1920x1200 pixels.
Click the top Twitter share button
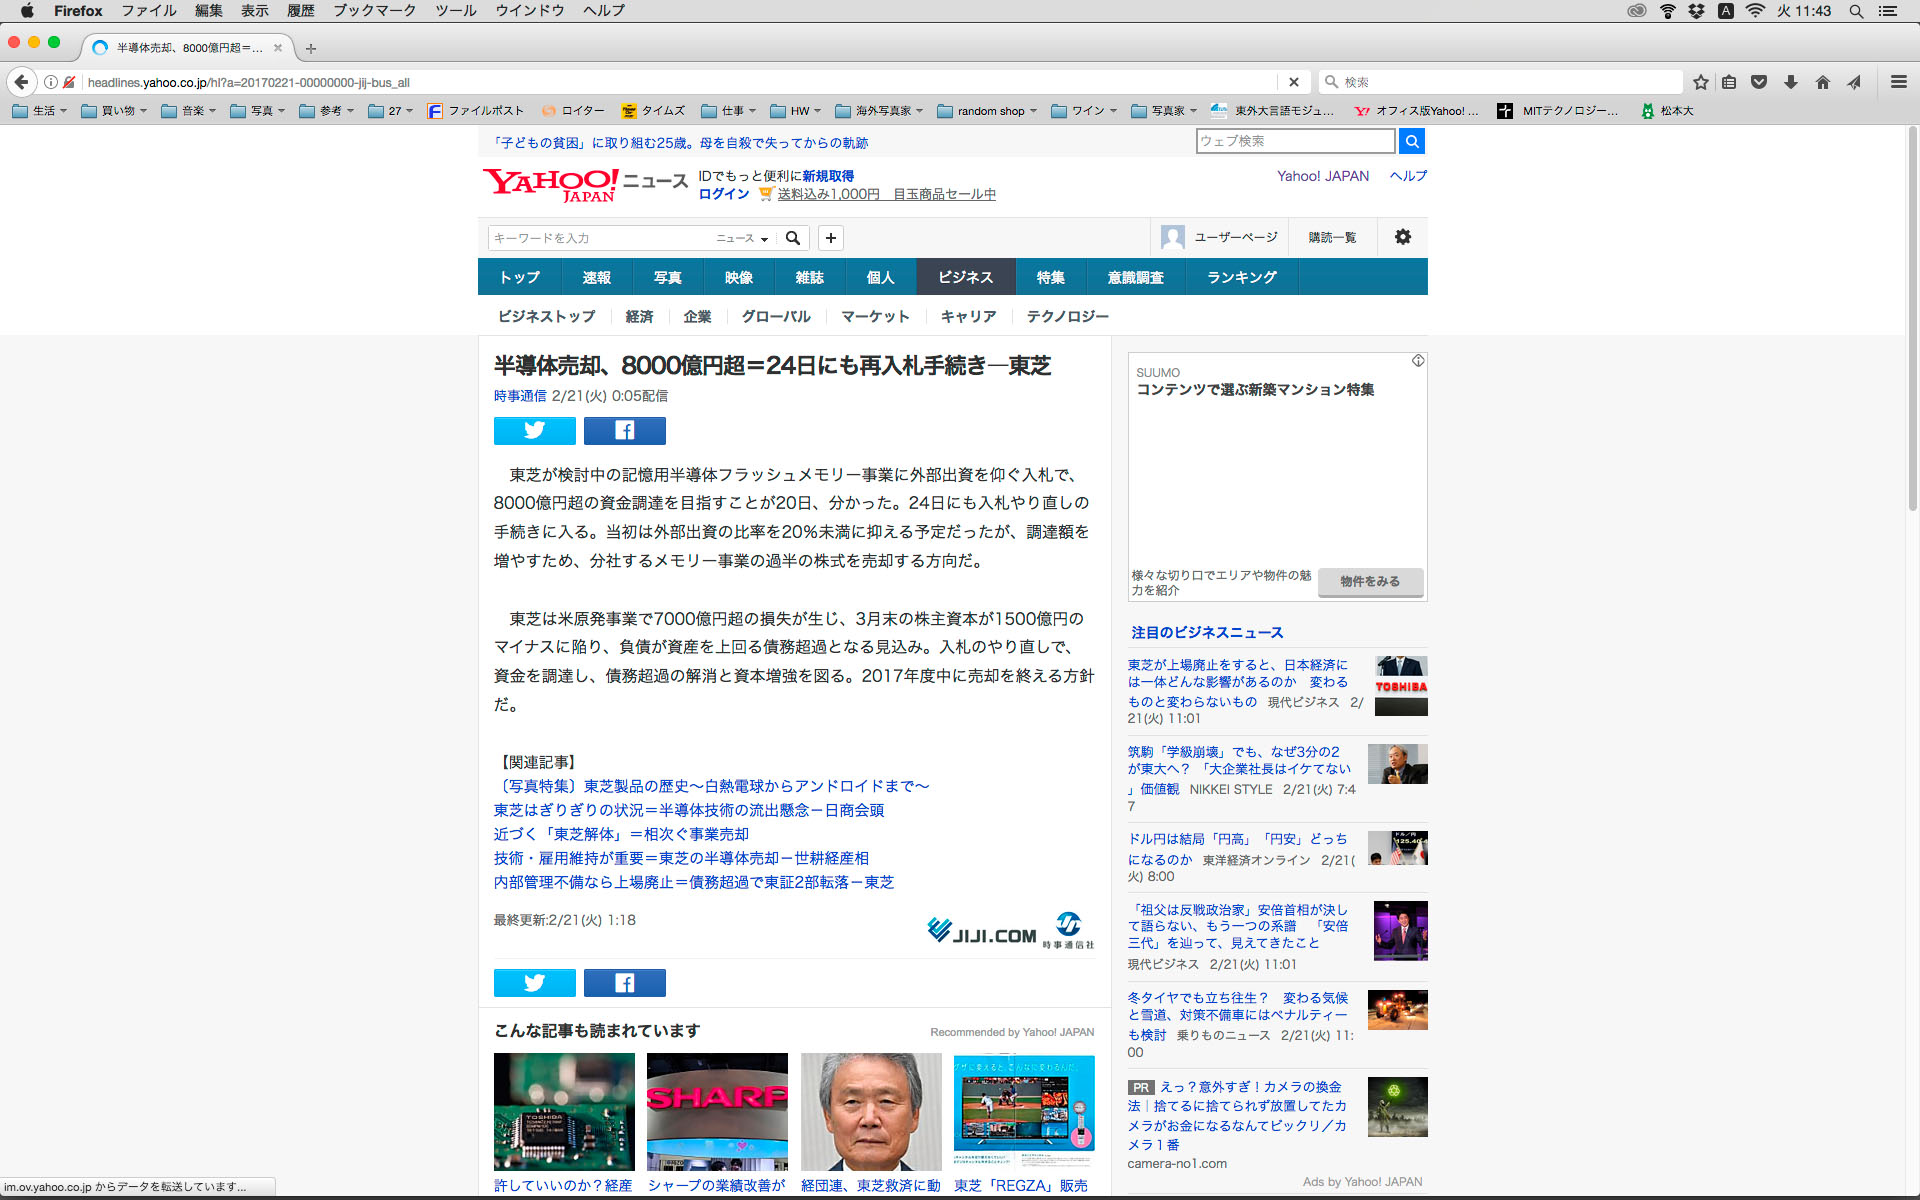point(534,431)
